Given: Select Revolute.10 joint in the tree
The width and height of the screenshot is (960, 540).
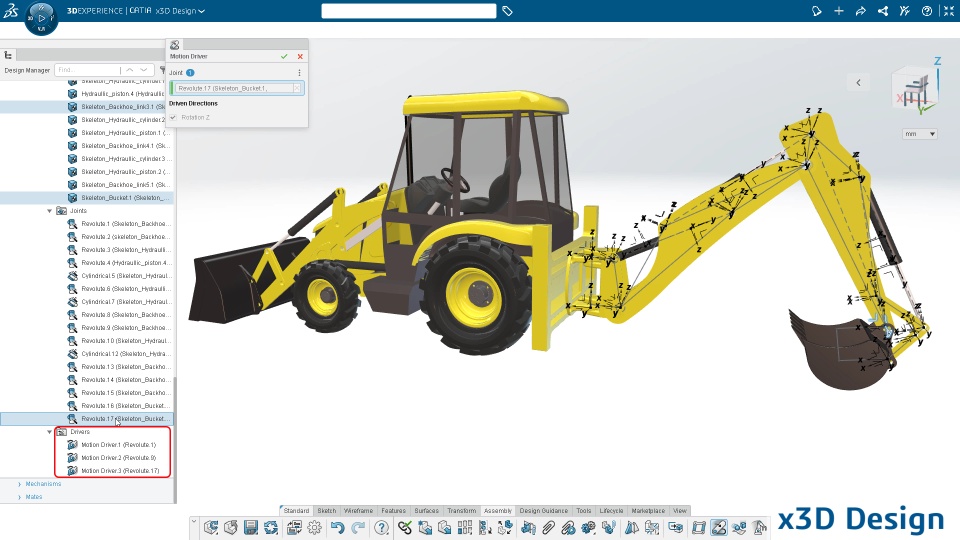Looking at the screenshot, I should click(119, 341).
